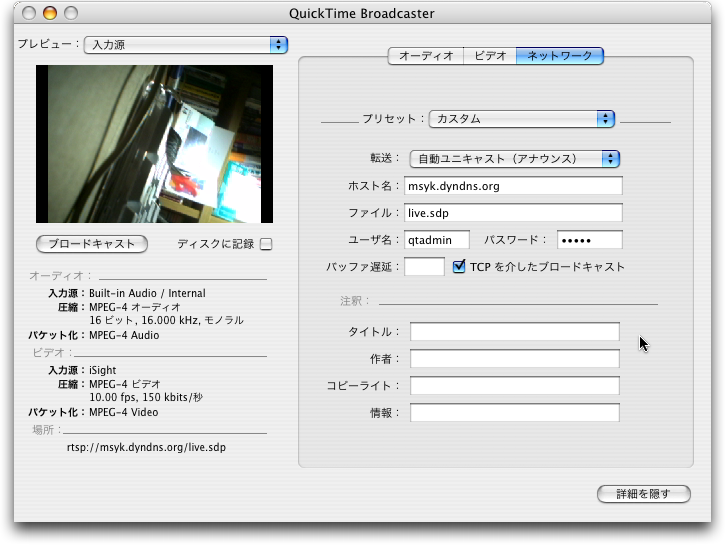The image size is (725, 545).
Task: Click the バッファ遅延 input box
Action: [424, 267]
